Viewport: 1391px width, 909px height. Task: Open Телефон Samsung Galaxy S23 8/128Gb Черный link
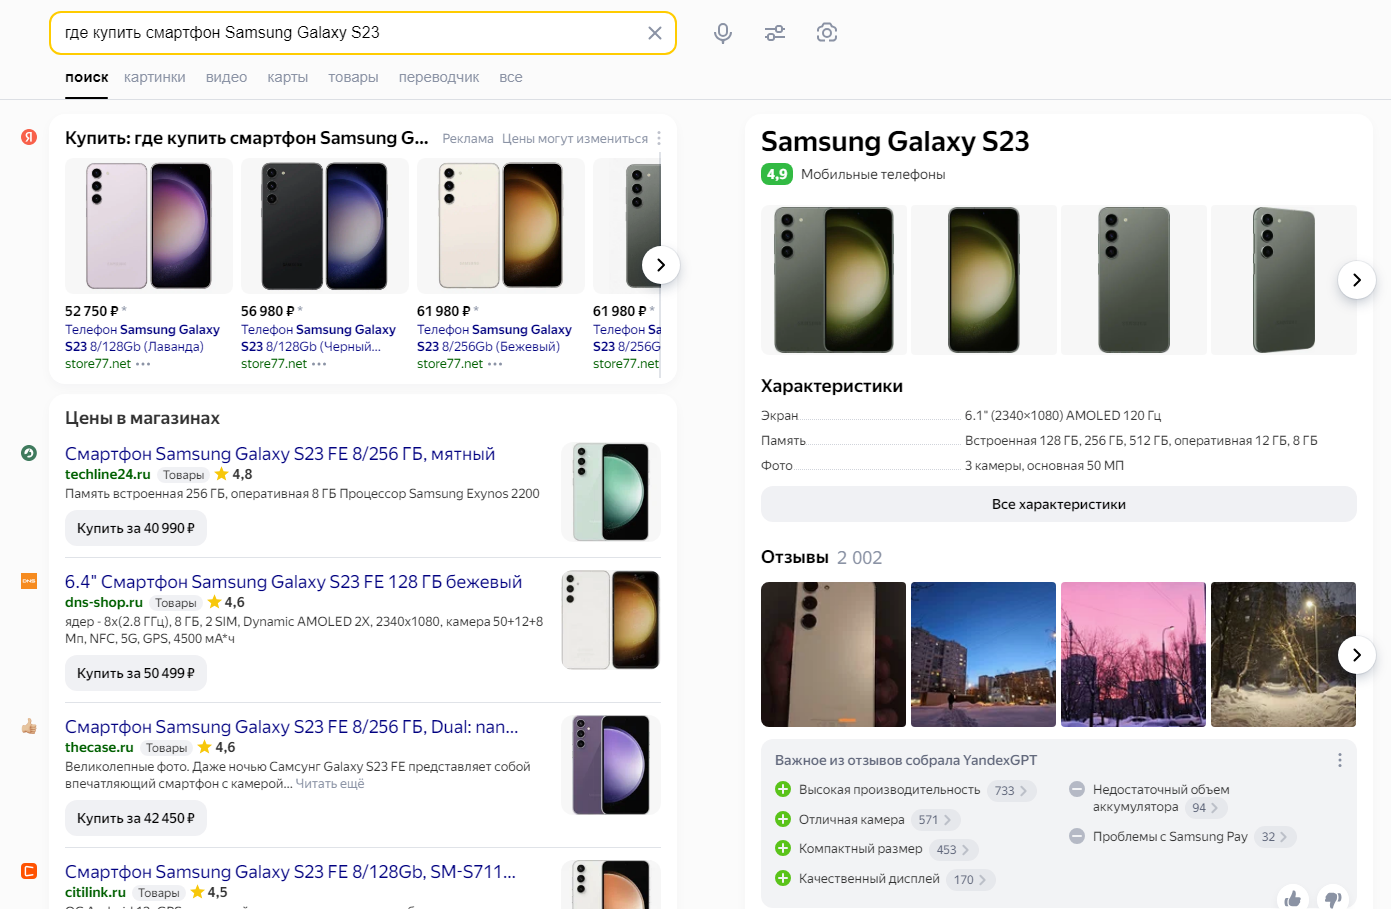[x=318, y=338]
